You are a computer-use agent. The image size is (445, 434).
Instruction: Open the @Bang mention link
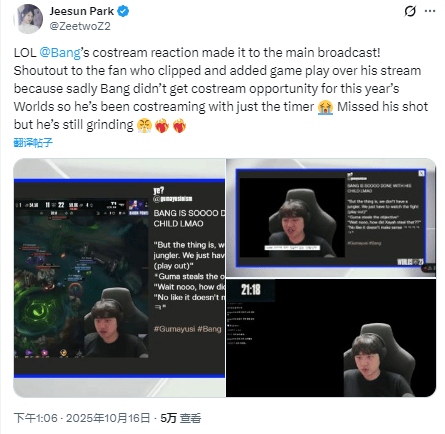(x=60, y=53)
